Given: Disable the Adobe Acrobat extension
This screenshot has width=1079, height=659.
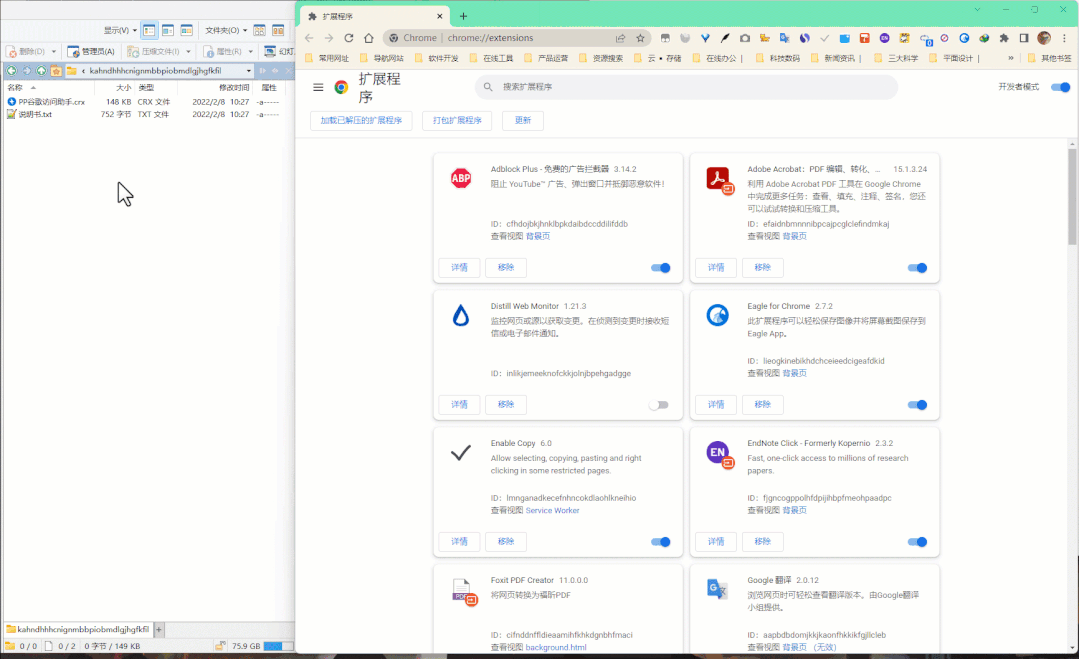Looking at the screenshot, I should coord(917,268).
